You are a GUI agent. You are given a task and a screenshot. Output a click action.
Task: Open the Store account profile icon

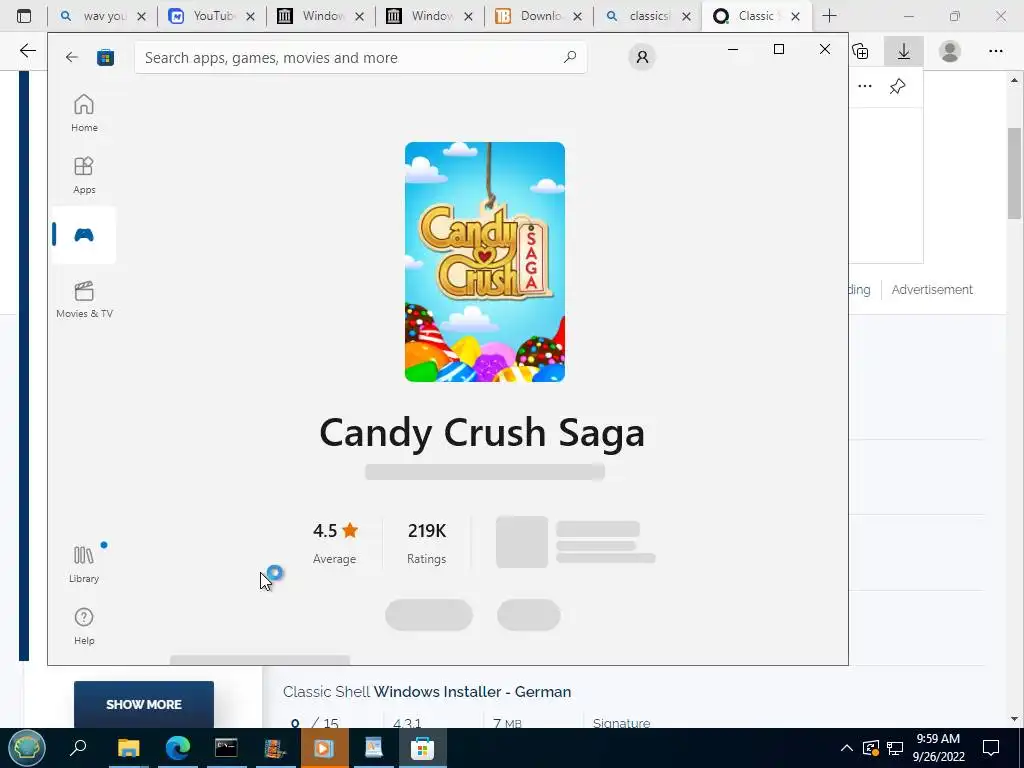(642, 57)
